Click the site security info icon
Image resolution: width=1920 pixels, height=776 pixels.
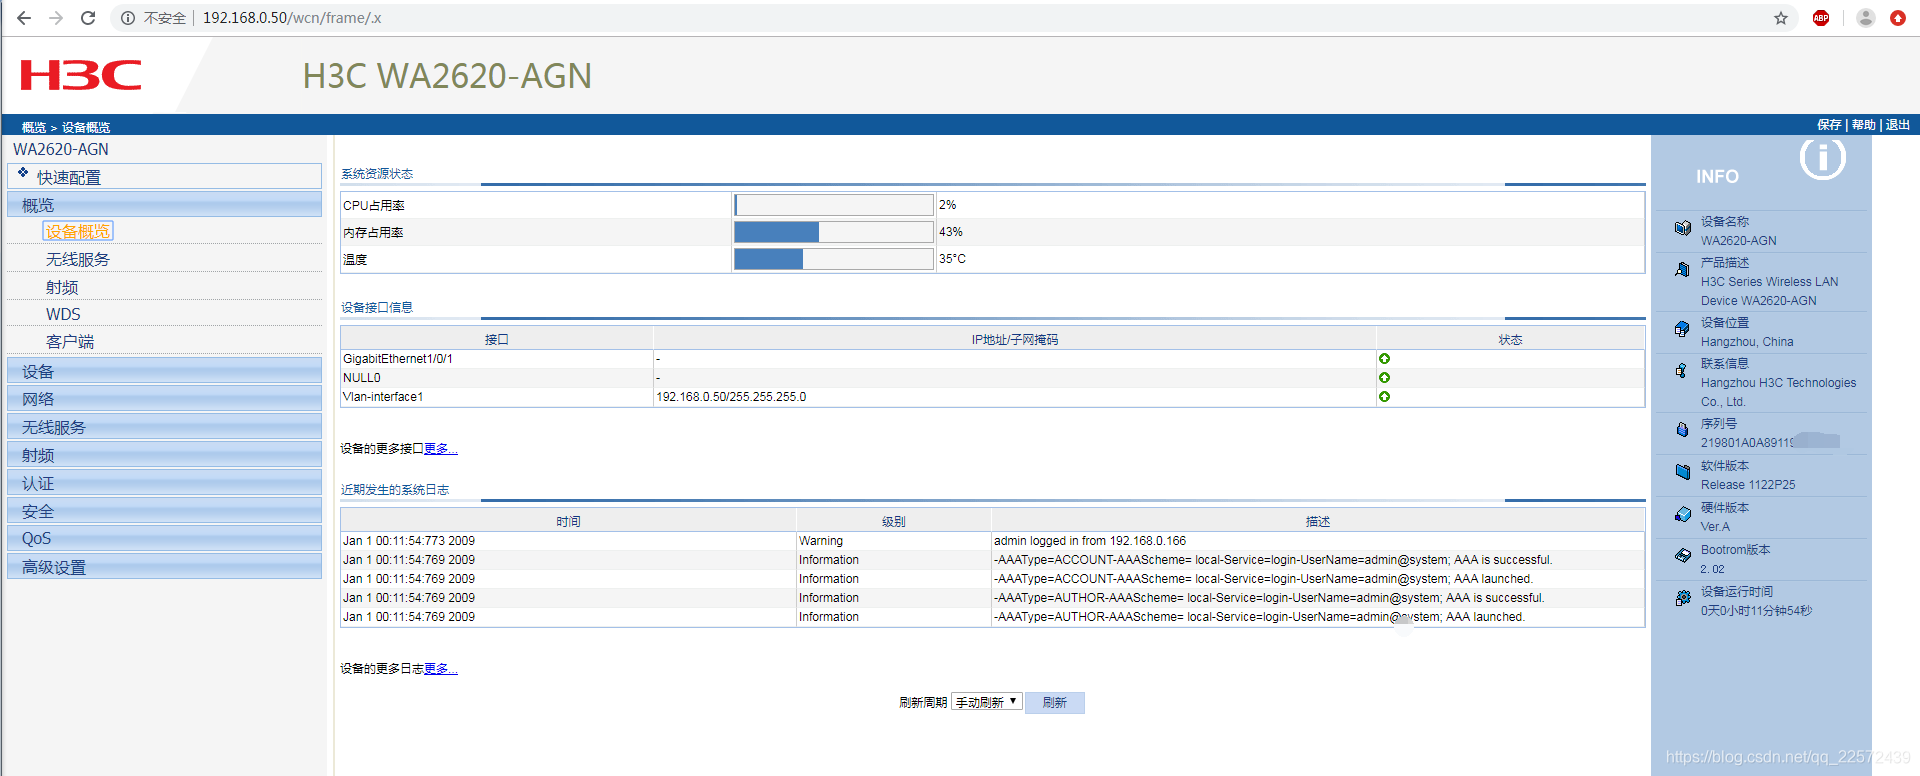tap(128, 18)
